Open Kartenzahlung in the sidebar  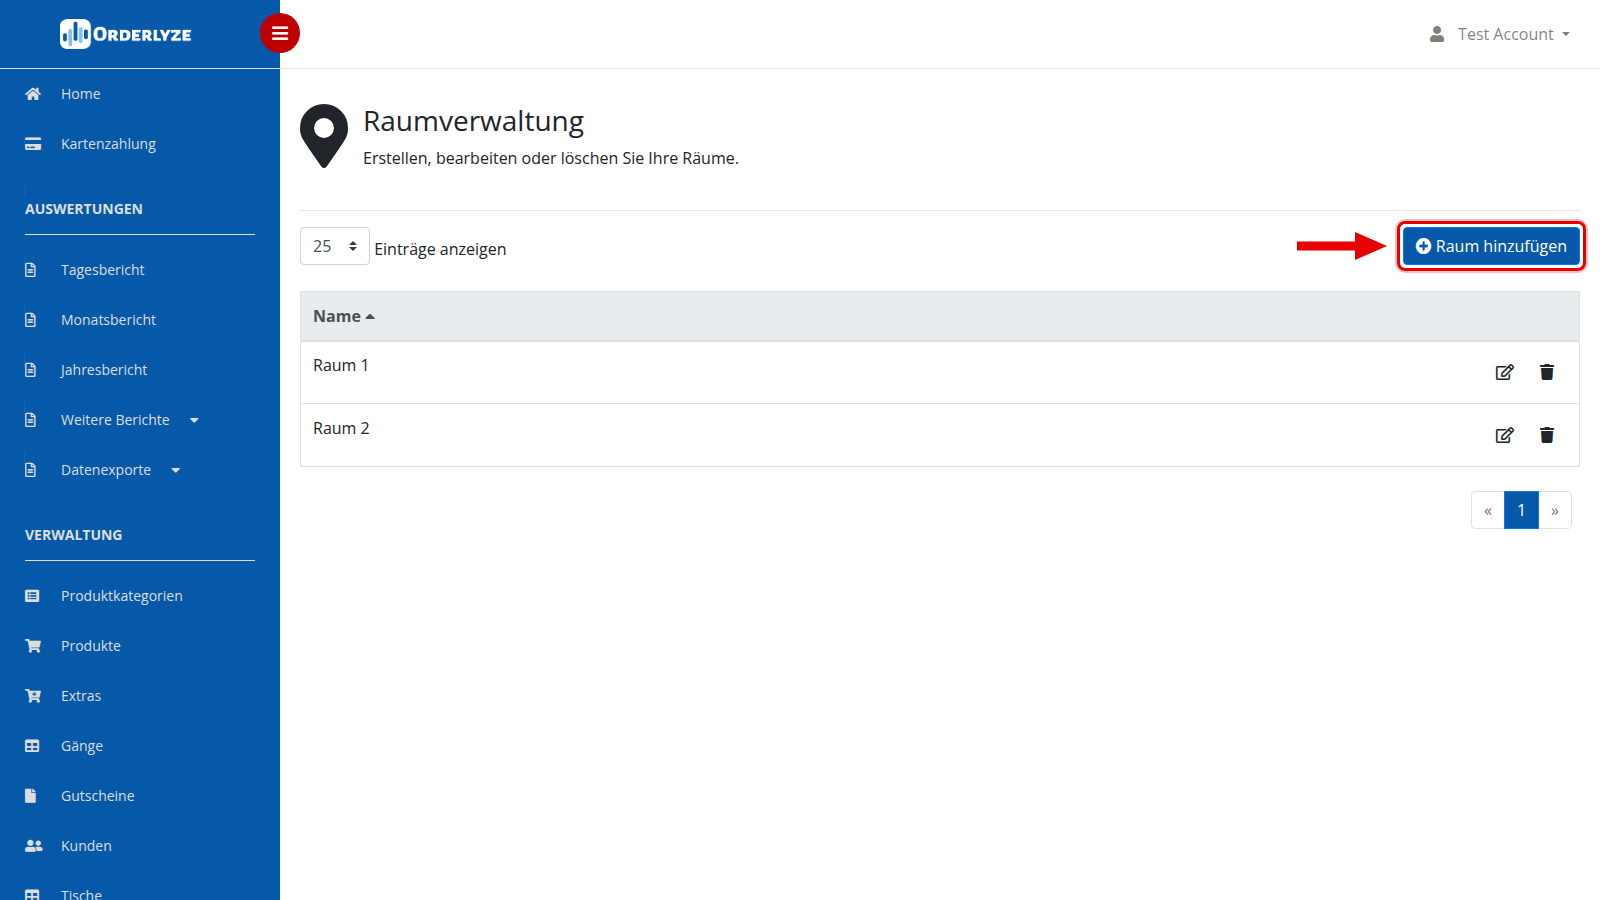[108, 144]
